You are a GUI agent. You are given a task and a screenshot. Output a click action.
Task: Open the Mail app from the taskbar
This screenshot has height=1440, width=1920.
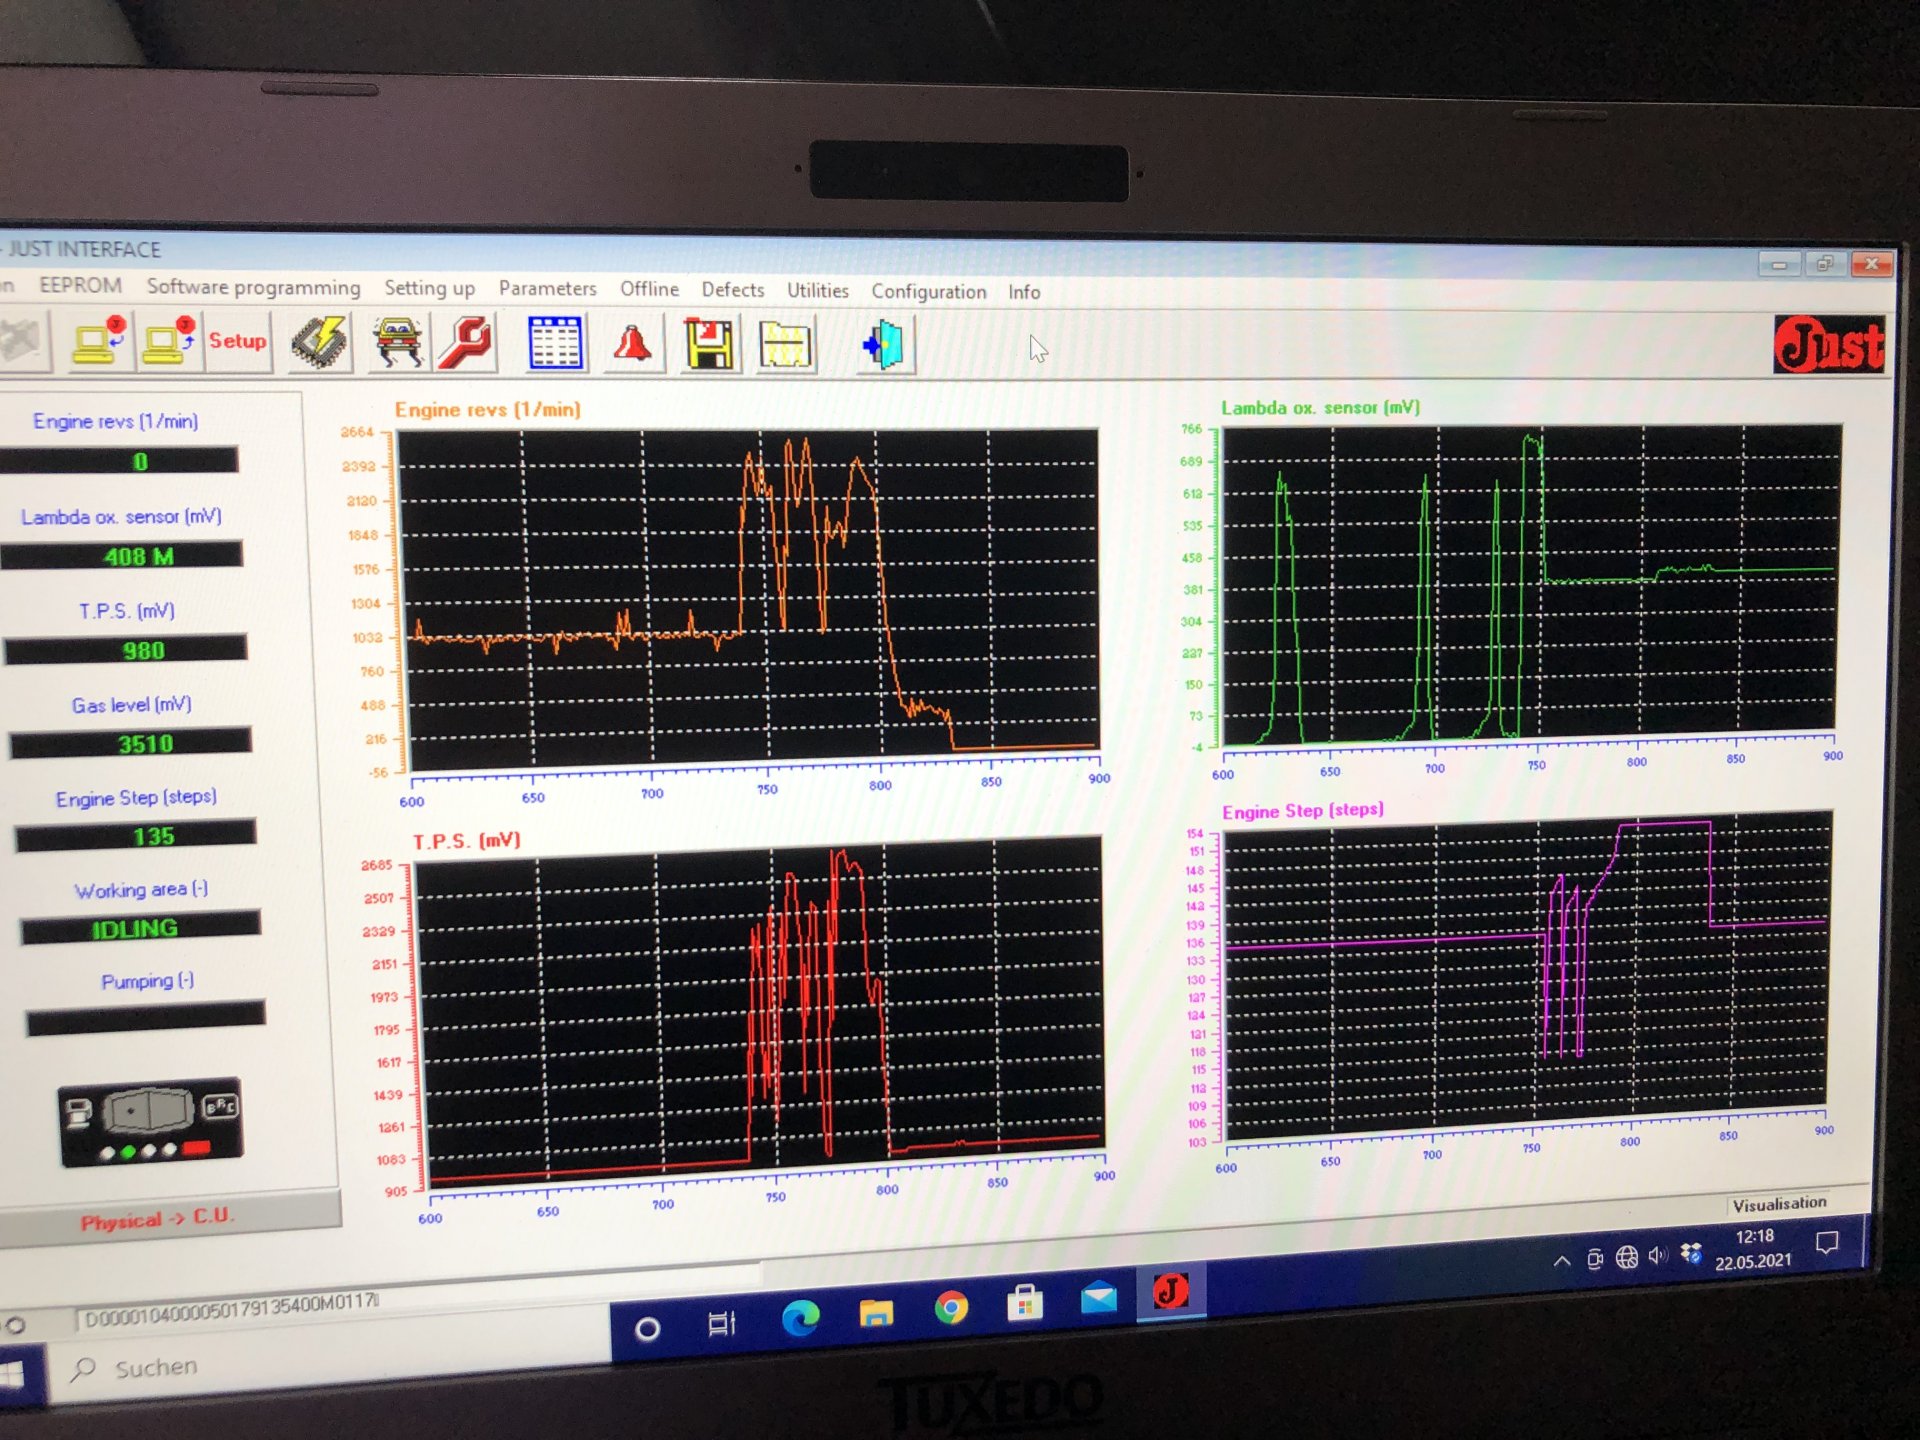[x=1098, y=1298]
